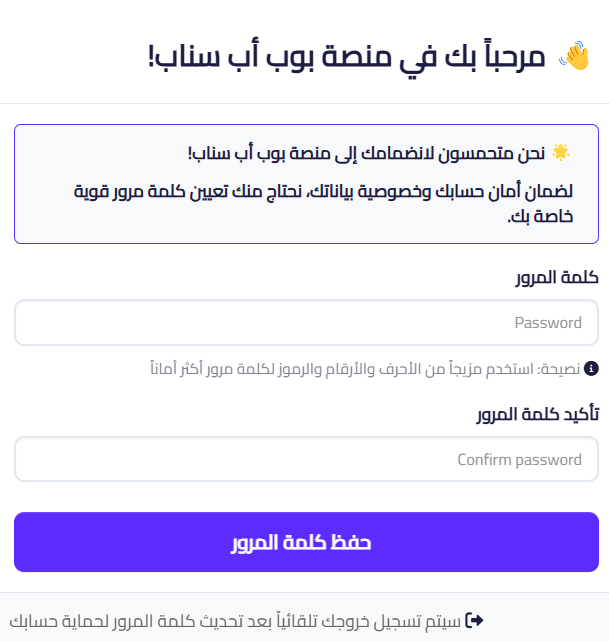This screenshot has height=641, width=609.
Task: Click بوب أب سناب in the main heading
Action: [x=233, y=56]
